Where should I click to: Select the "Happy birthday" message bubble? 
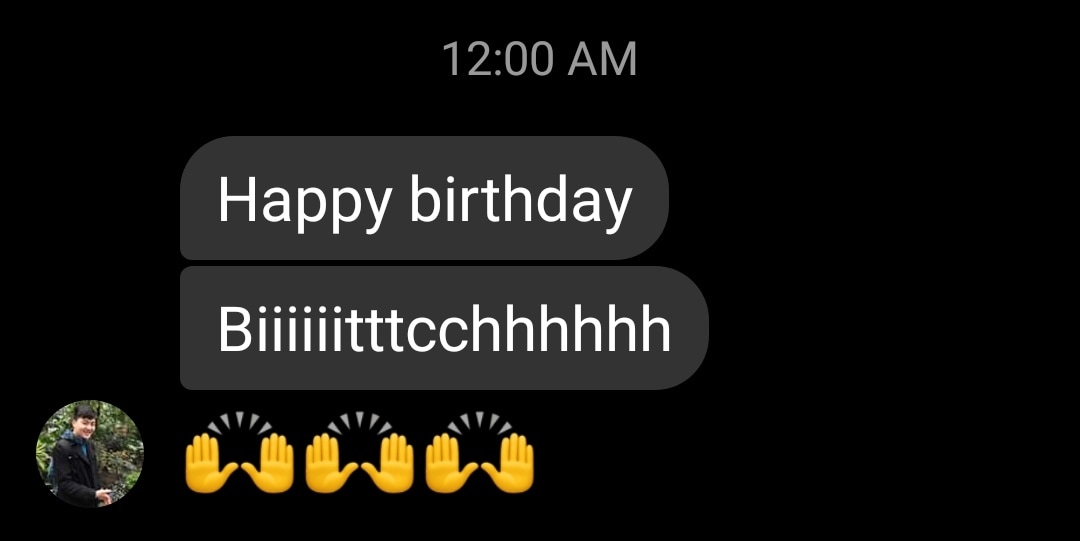coord(424,198)
